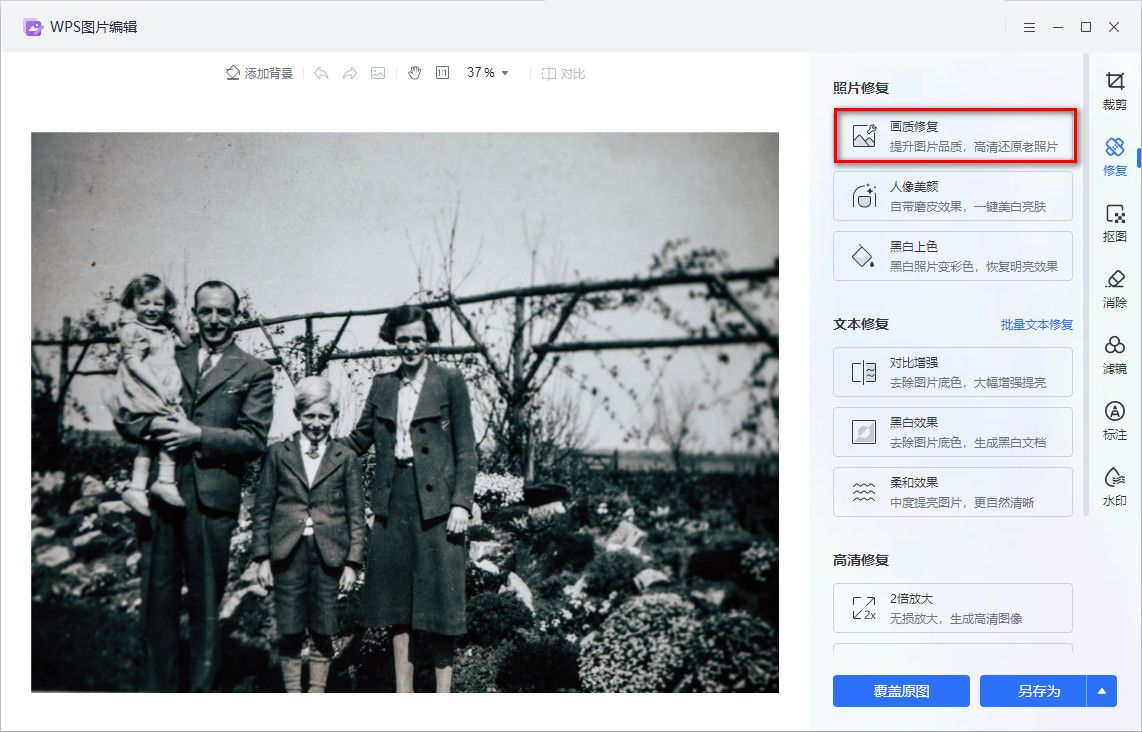Image resolution: width=1142 pixels, height=732 pixels.
Task: Select 黑白效果 black white effect
Action: (953, 432)
